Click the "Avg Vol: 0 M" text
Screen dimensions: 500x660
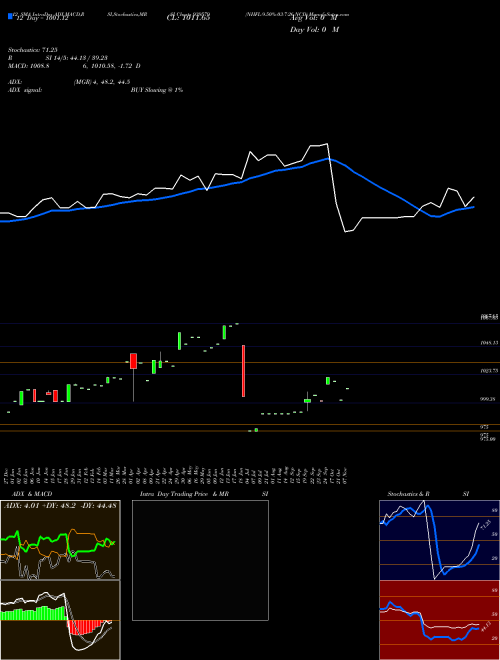316,18
